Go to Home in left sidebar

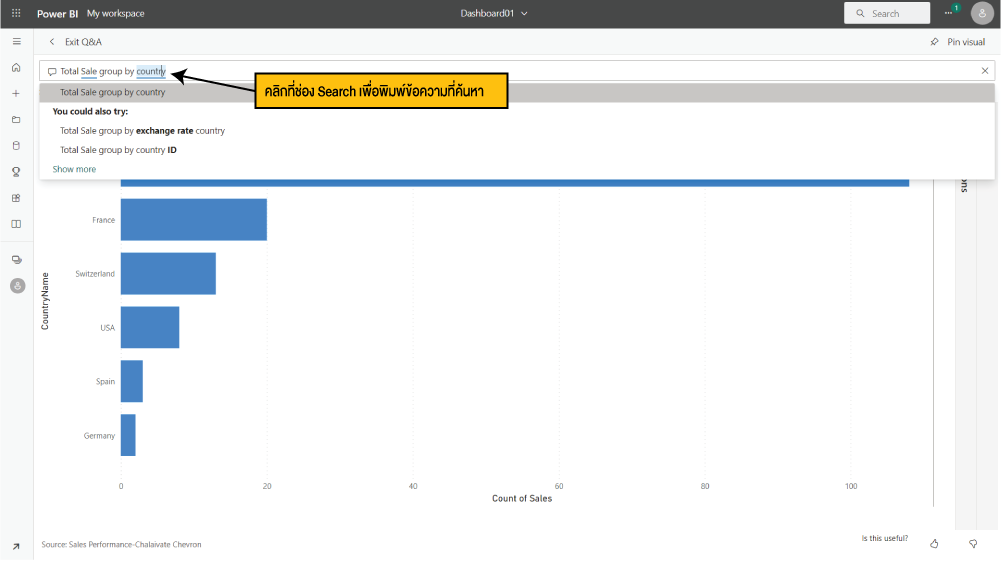pyautogui.click(x=16, y=67)
